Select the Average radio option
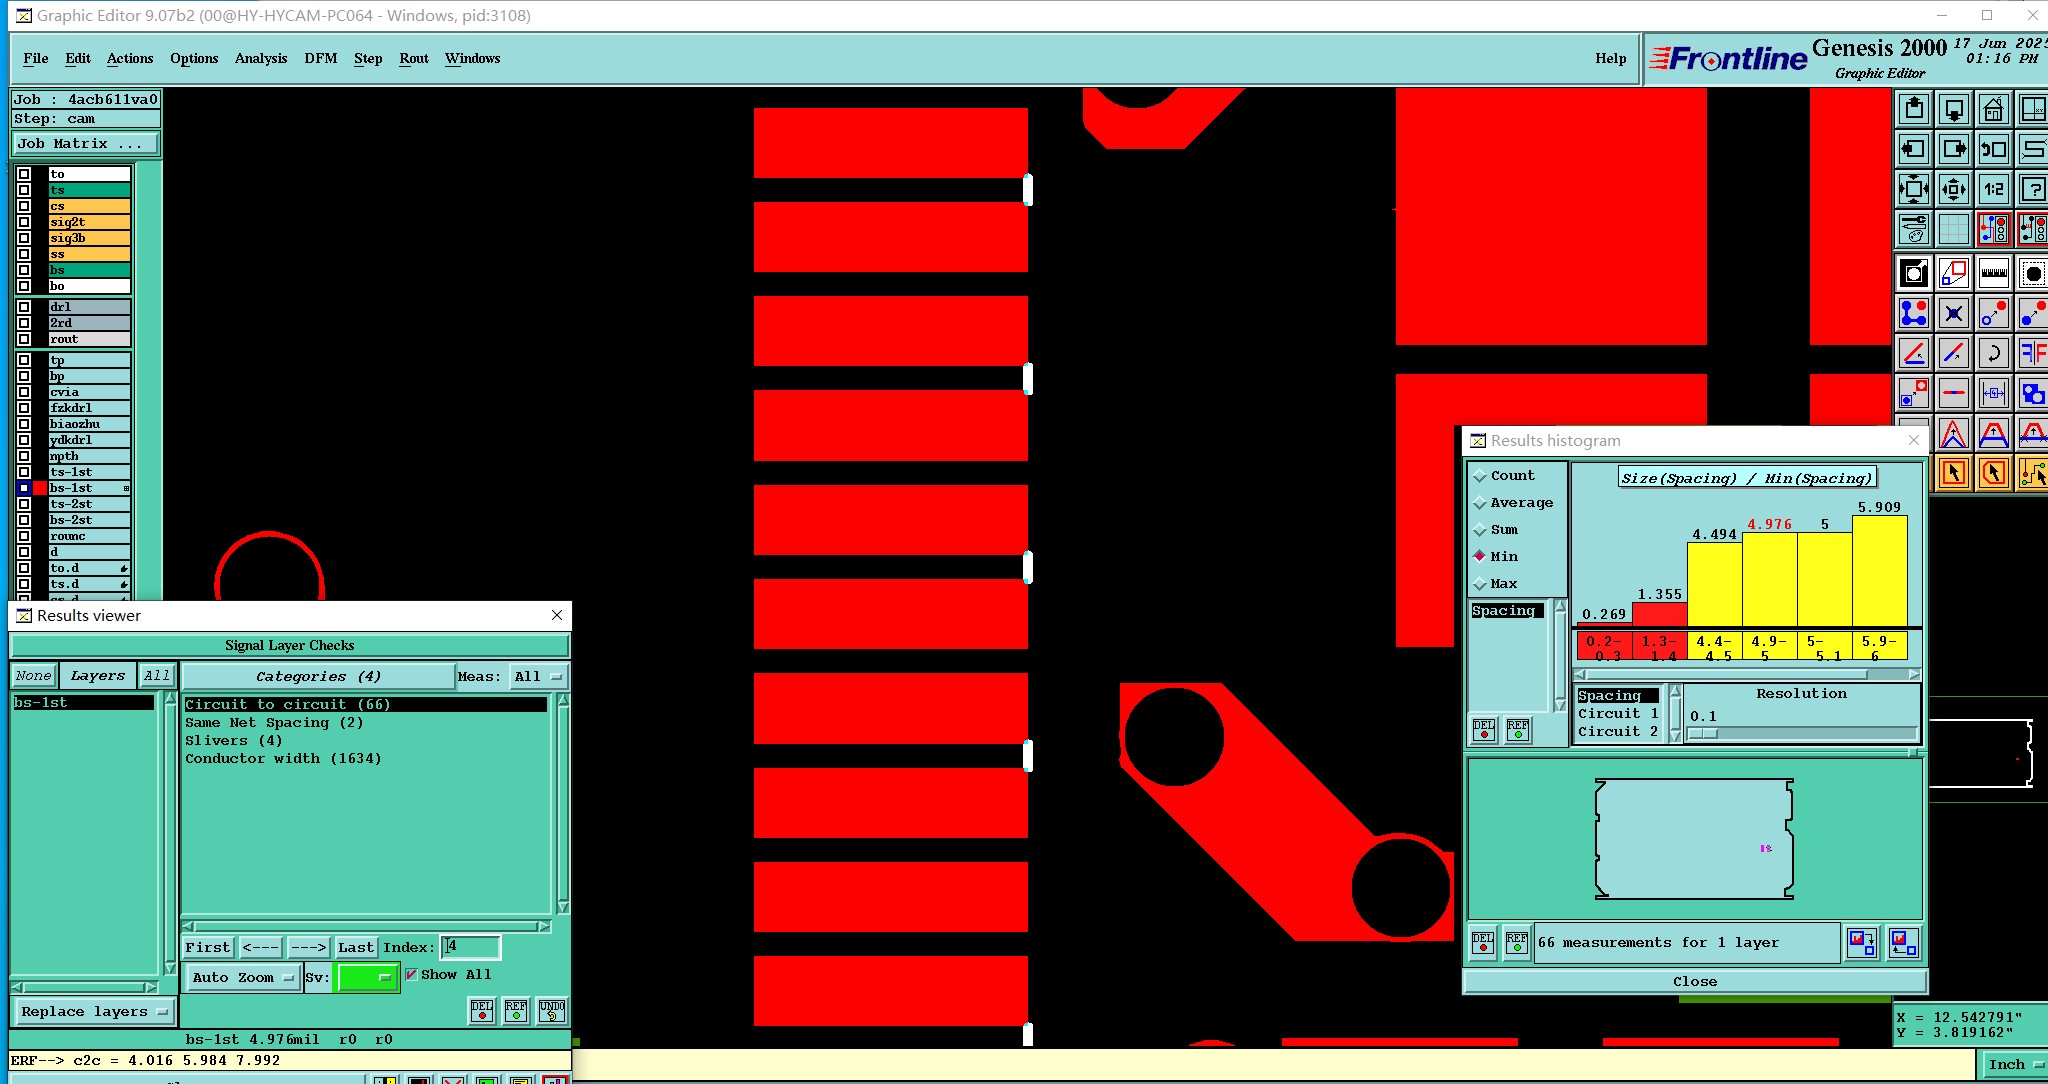This screenshot has width=2048, height=1084. tap(1480, 503)
